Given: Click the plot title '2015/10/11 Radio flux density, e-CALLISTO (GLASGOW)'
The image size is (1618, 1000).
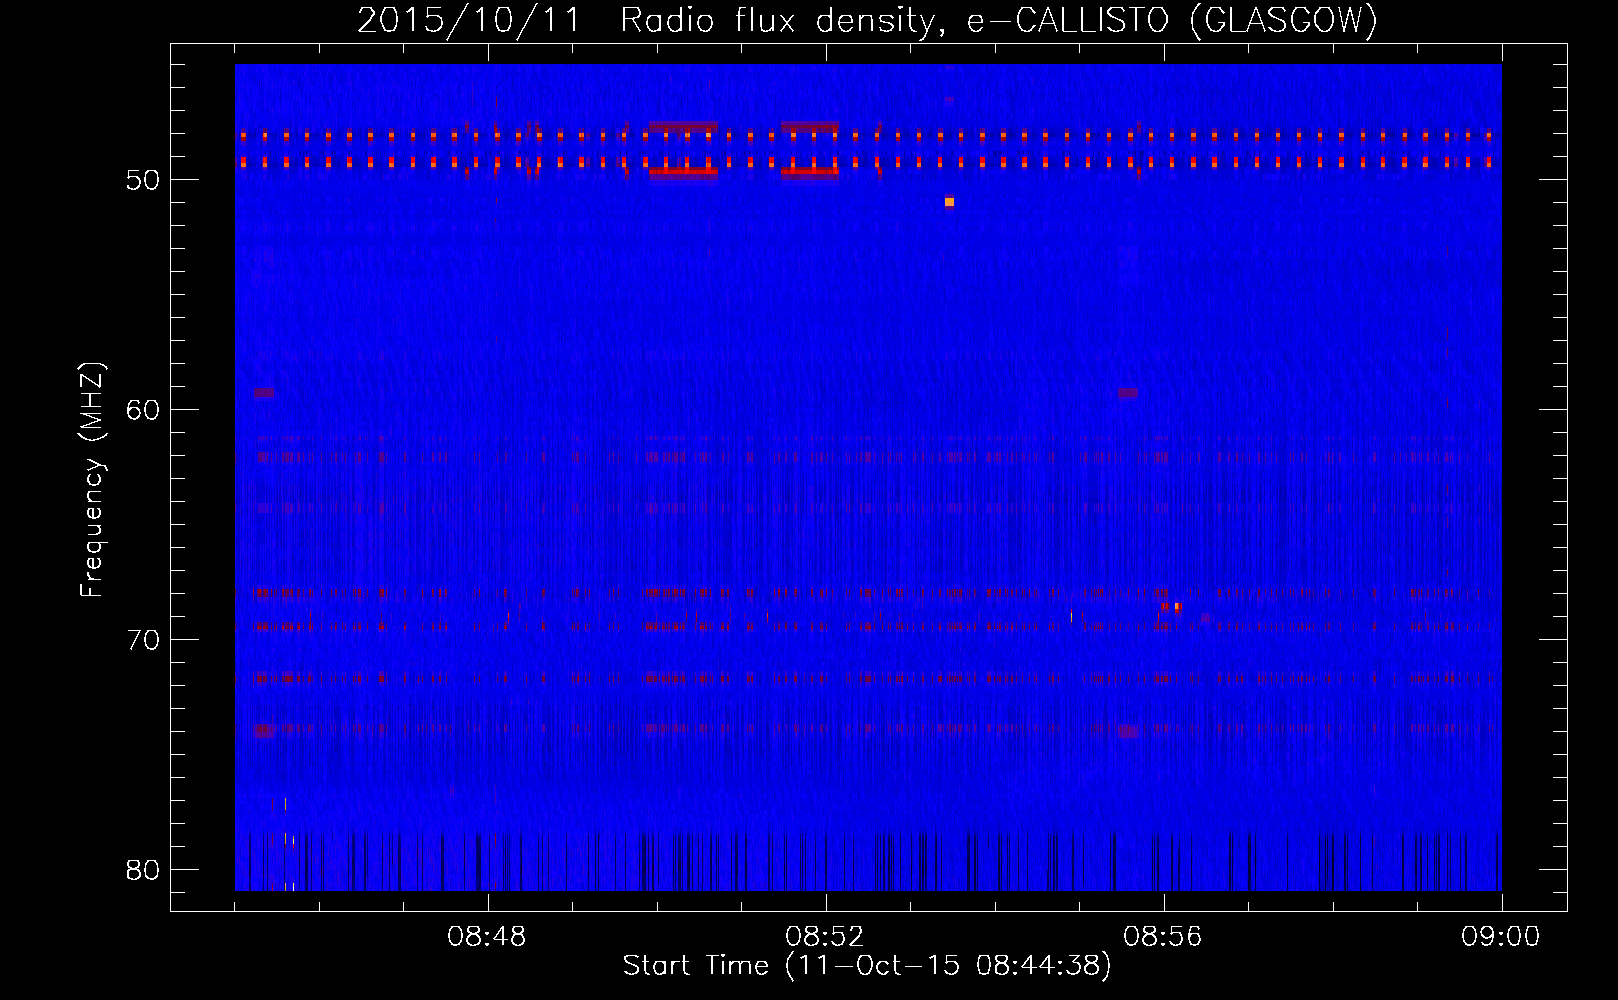Looking at the screenshot, I should (x=867, y=20).
